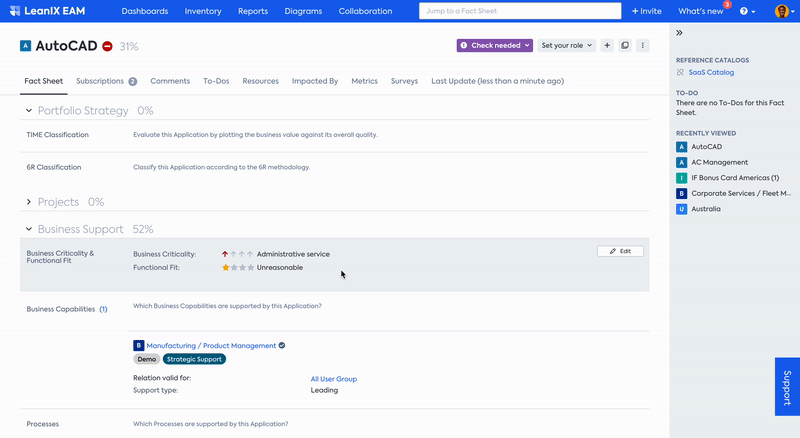
Task: Open the Support side tab
Action: [787, 386]
